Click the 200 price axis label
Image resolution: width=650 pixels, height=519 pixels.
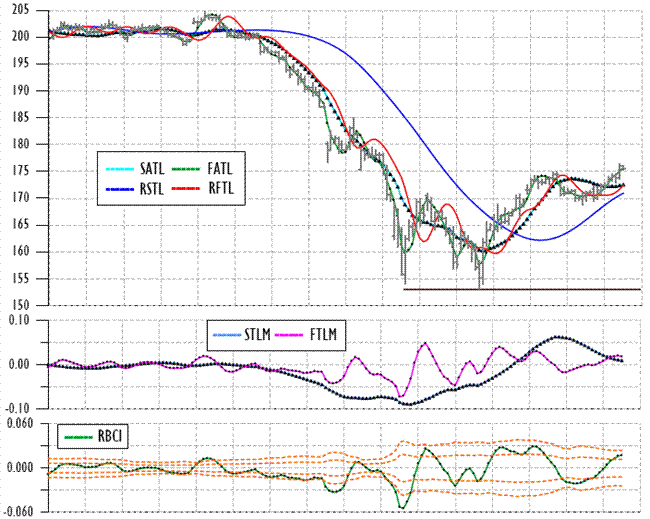[21, 37]
